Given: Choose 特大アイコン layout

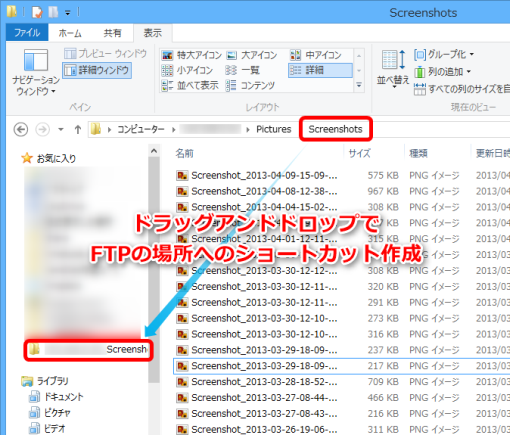Looking at the screenshot, I should 192,55.
